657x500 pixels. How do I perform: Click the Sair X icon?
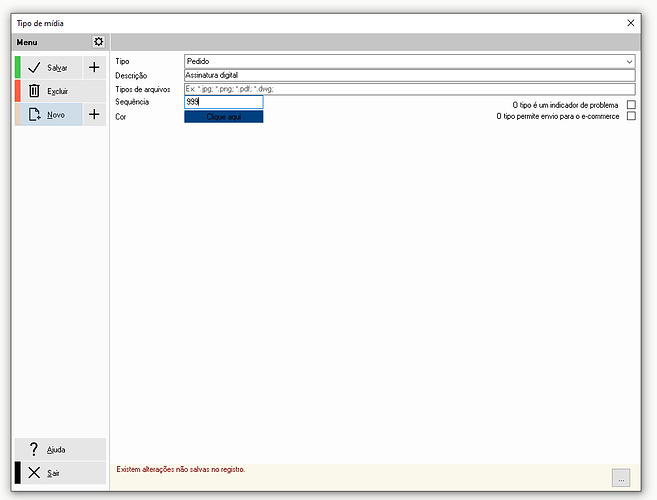(34, 473)
